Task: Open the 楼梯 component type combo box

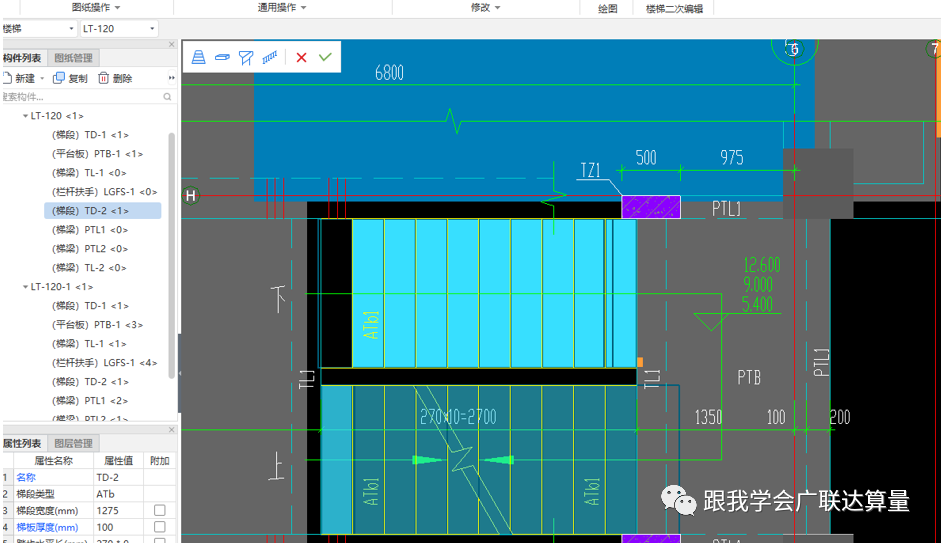Action: pos(39,28)
